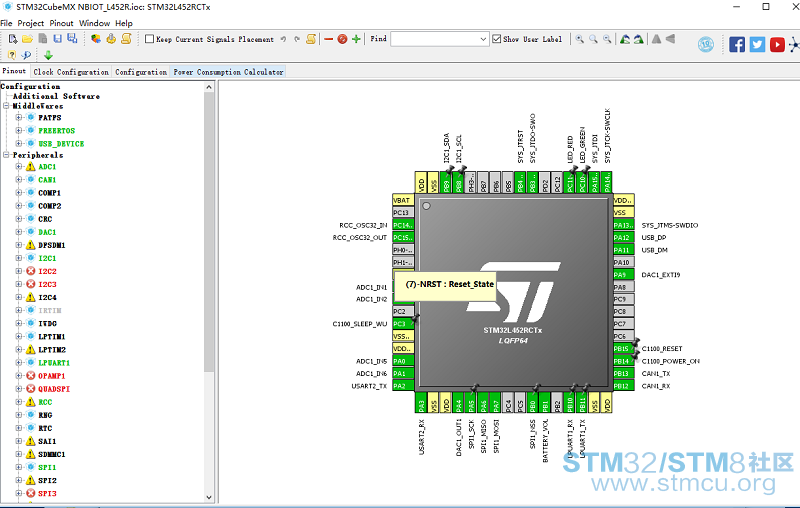This screenshot has width=800, height=508.
Task: Enable Keep Current Signals Placement checkbox
Action: (x=149, y=39)
